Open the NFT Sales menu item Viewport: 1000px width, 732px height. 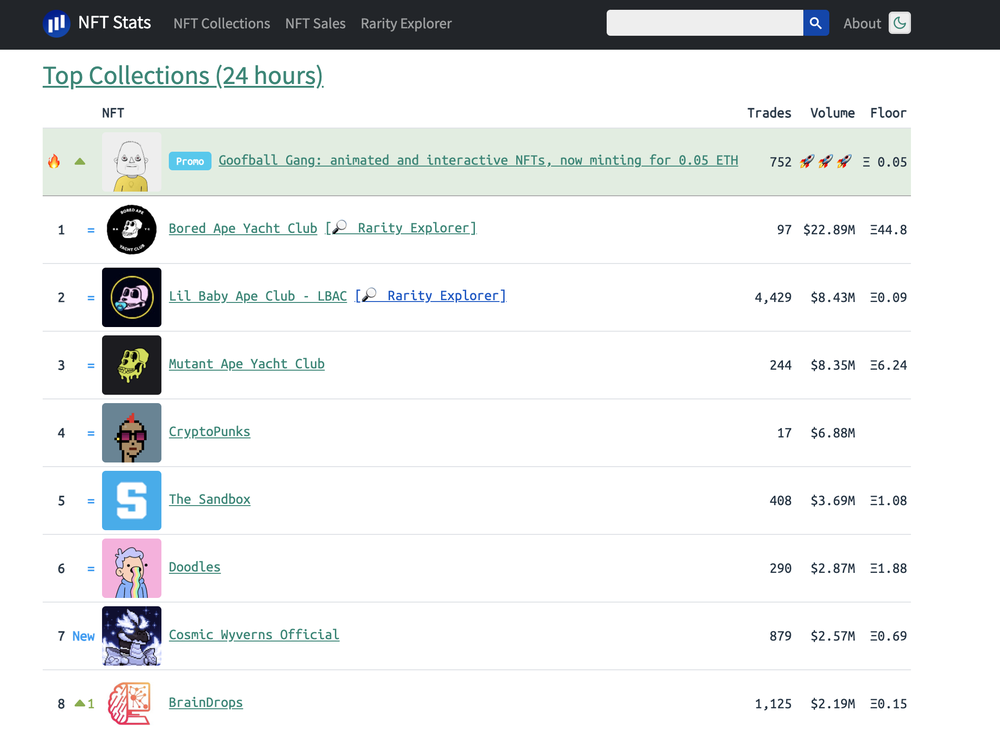(x=315, y=24)
